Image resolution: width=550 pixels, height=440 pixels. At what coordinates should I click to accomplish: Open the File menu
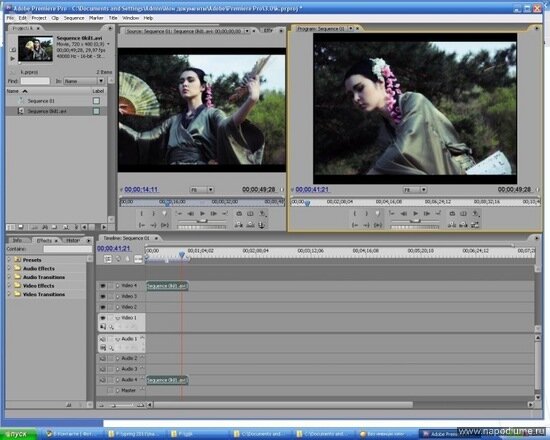pos(10,18)
